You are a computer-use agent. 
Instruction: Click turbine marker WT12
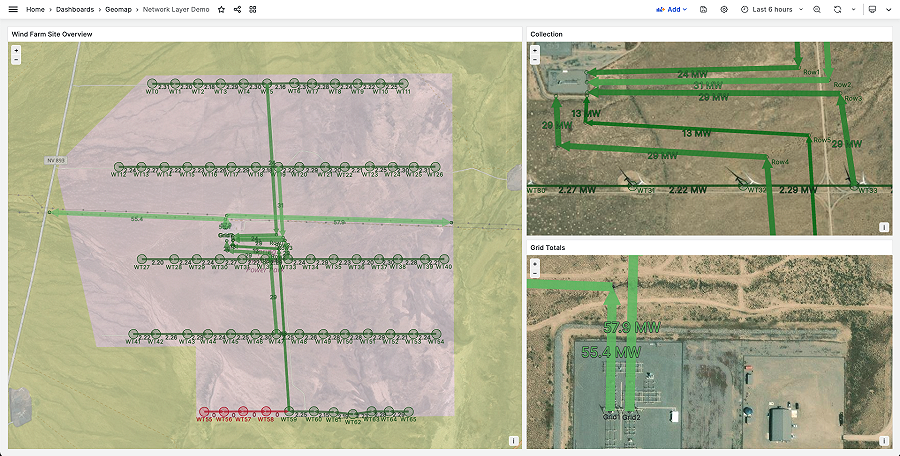[119, 167]
